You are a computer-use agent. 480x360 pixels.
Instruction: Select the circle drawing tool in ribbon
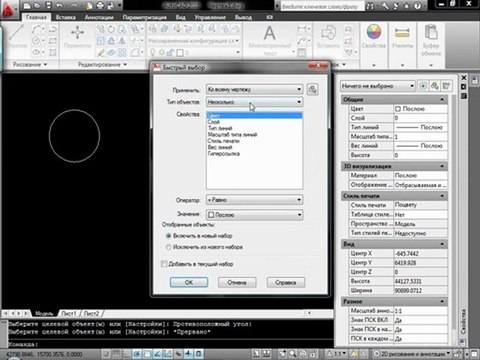coord(36,41)
